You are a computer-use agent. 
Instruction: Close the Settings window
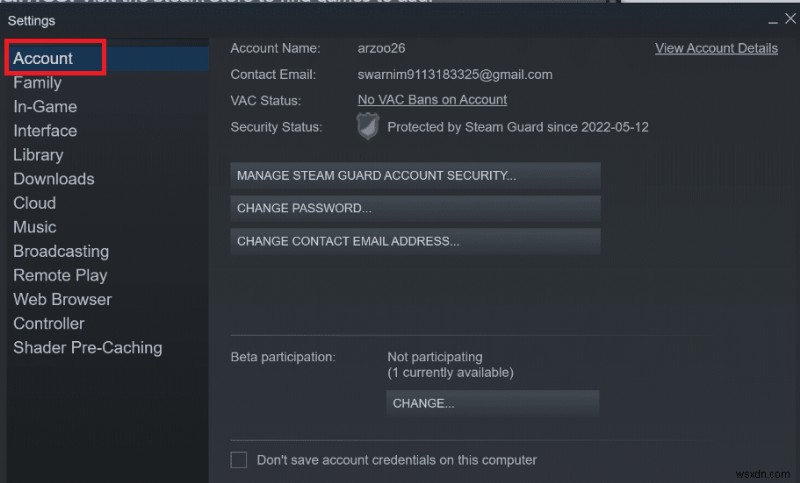[789, 20]
